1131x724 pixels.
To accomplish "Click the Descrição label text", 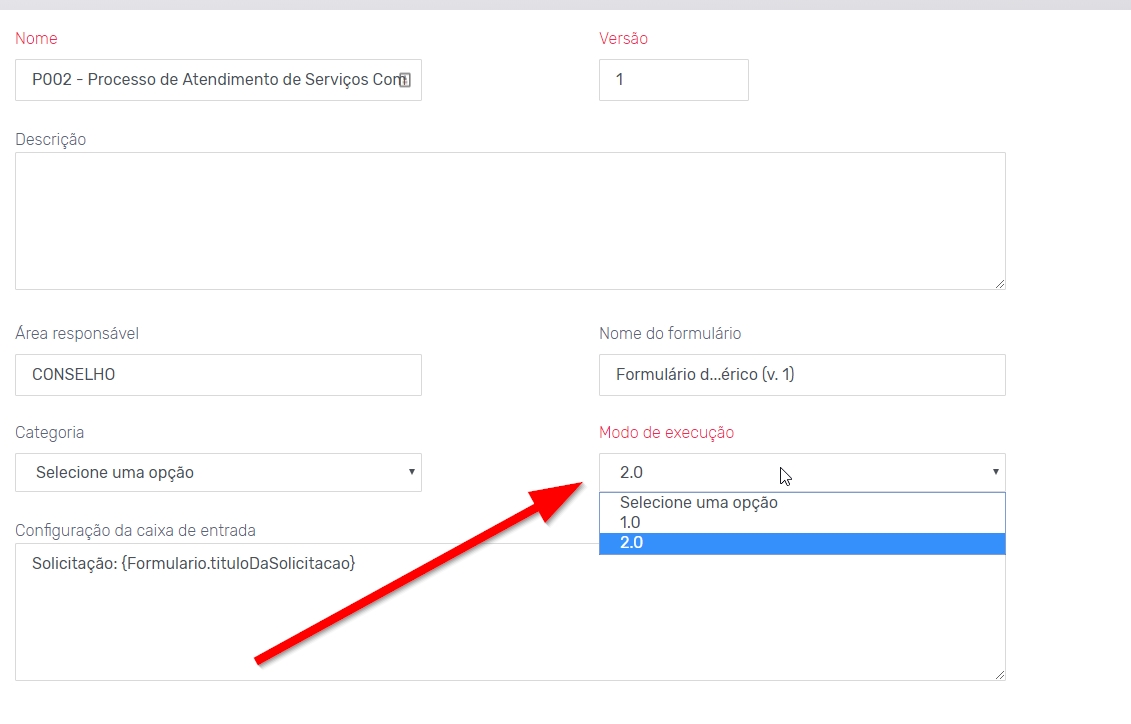I will [51, 140].
